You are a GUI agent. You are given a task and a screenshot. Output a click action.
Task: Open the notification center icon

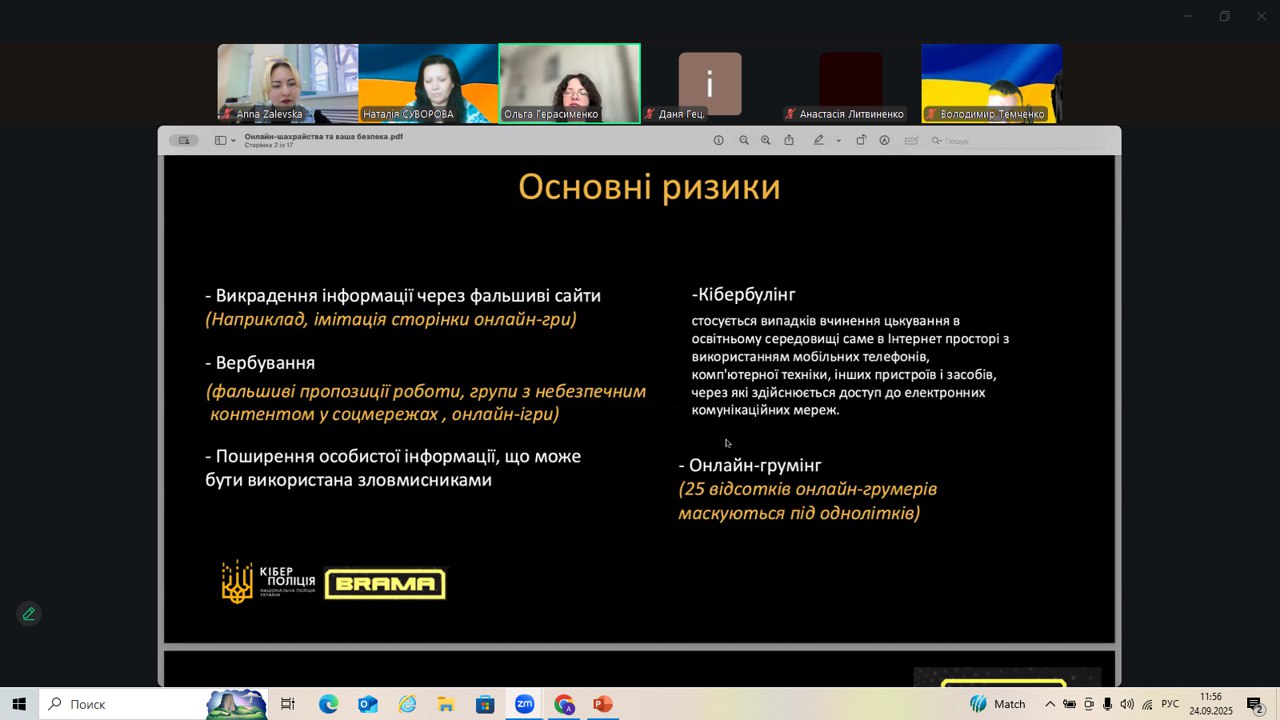pos(1255,705)
